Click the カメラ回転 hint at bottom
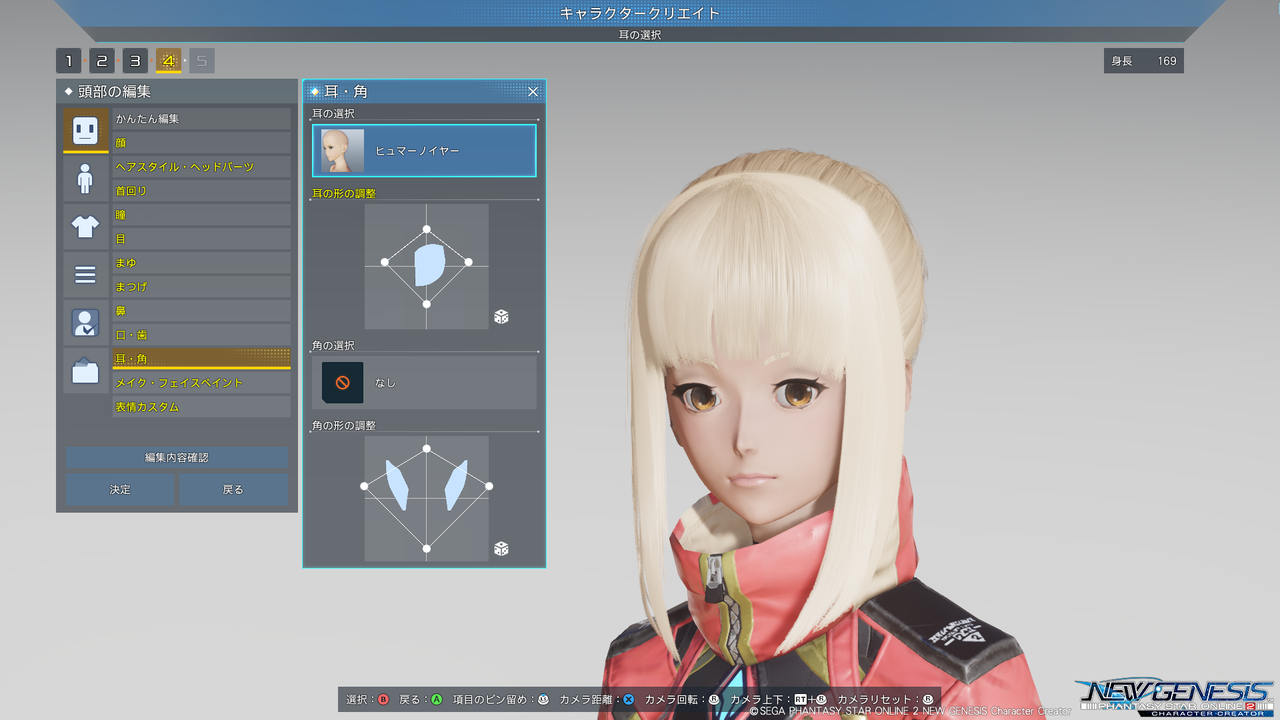Image resolution: width=1280 pixels, height=720 pixels. (682, 699)
